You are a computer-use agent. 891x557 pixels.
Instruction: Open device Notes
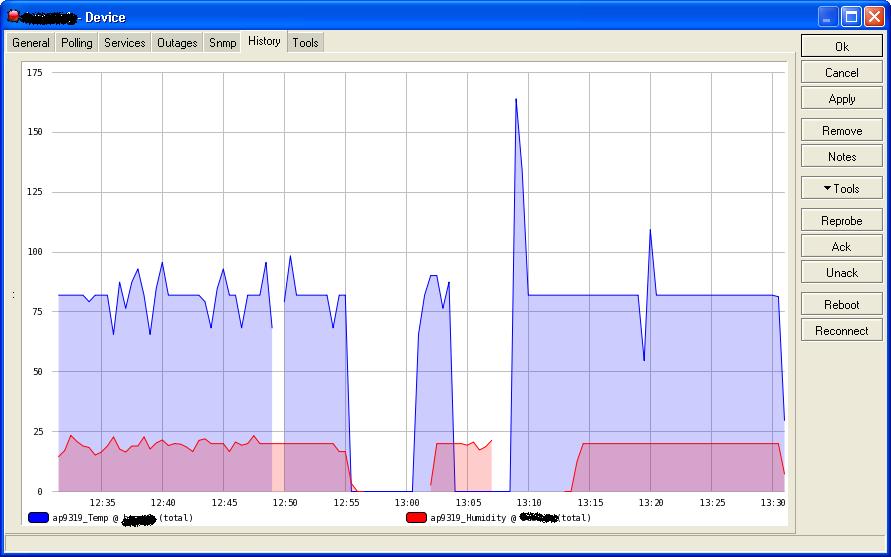click(x=842, y=156)
